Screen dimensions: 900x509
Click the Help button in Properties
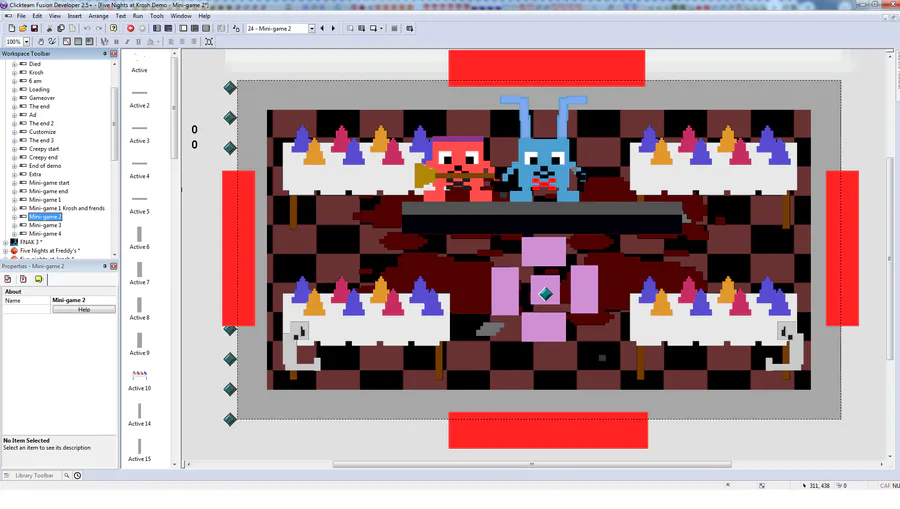pyautogui.click(x=84, y=309)
